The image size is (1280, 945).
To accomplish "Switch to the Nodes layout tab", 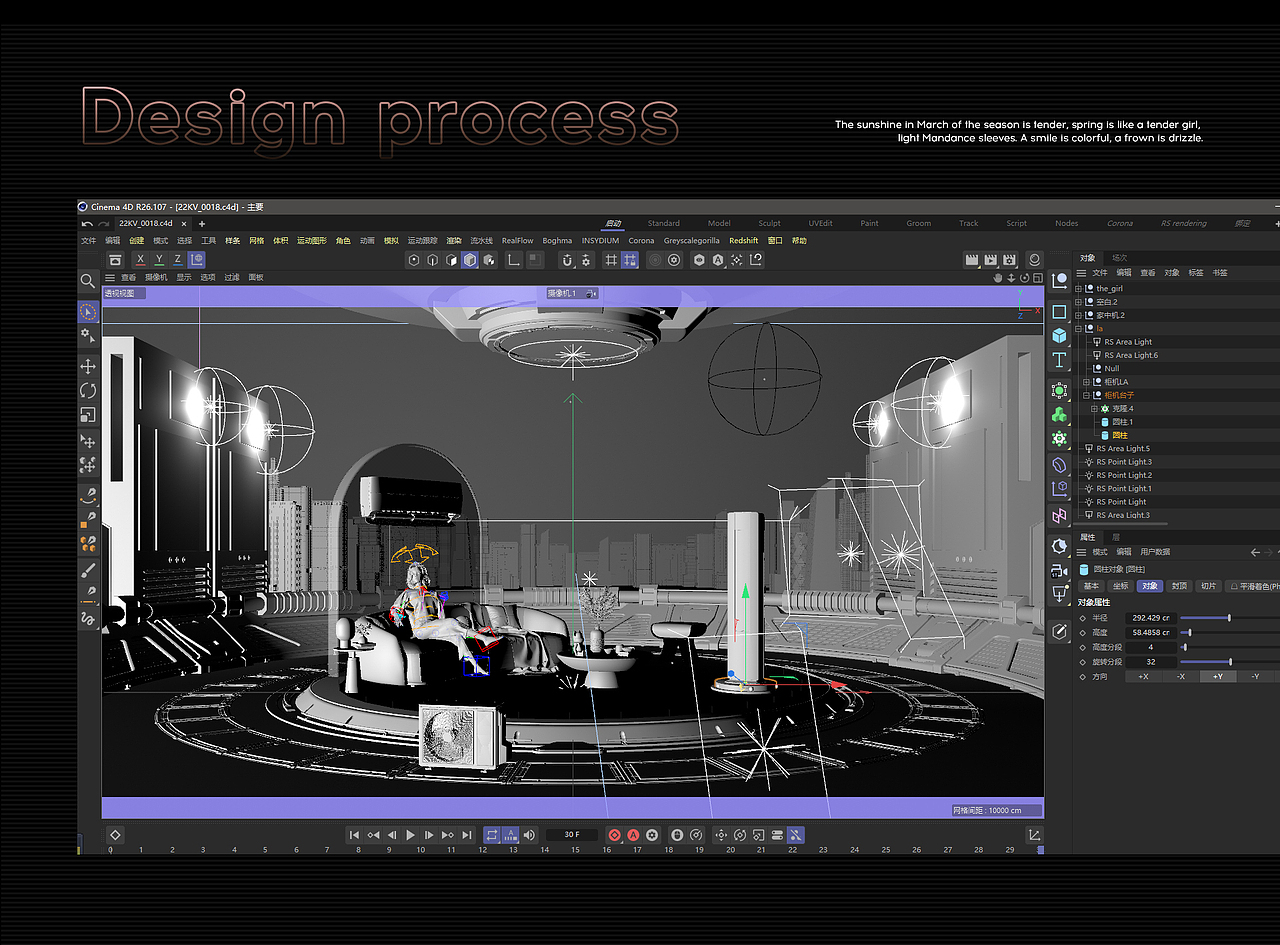I will point(1067,224).
